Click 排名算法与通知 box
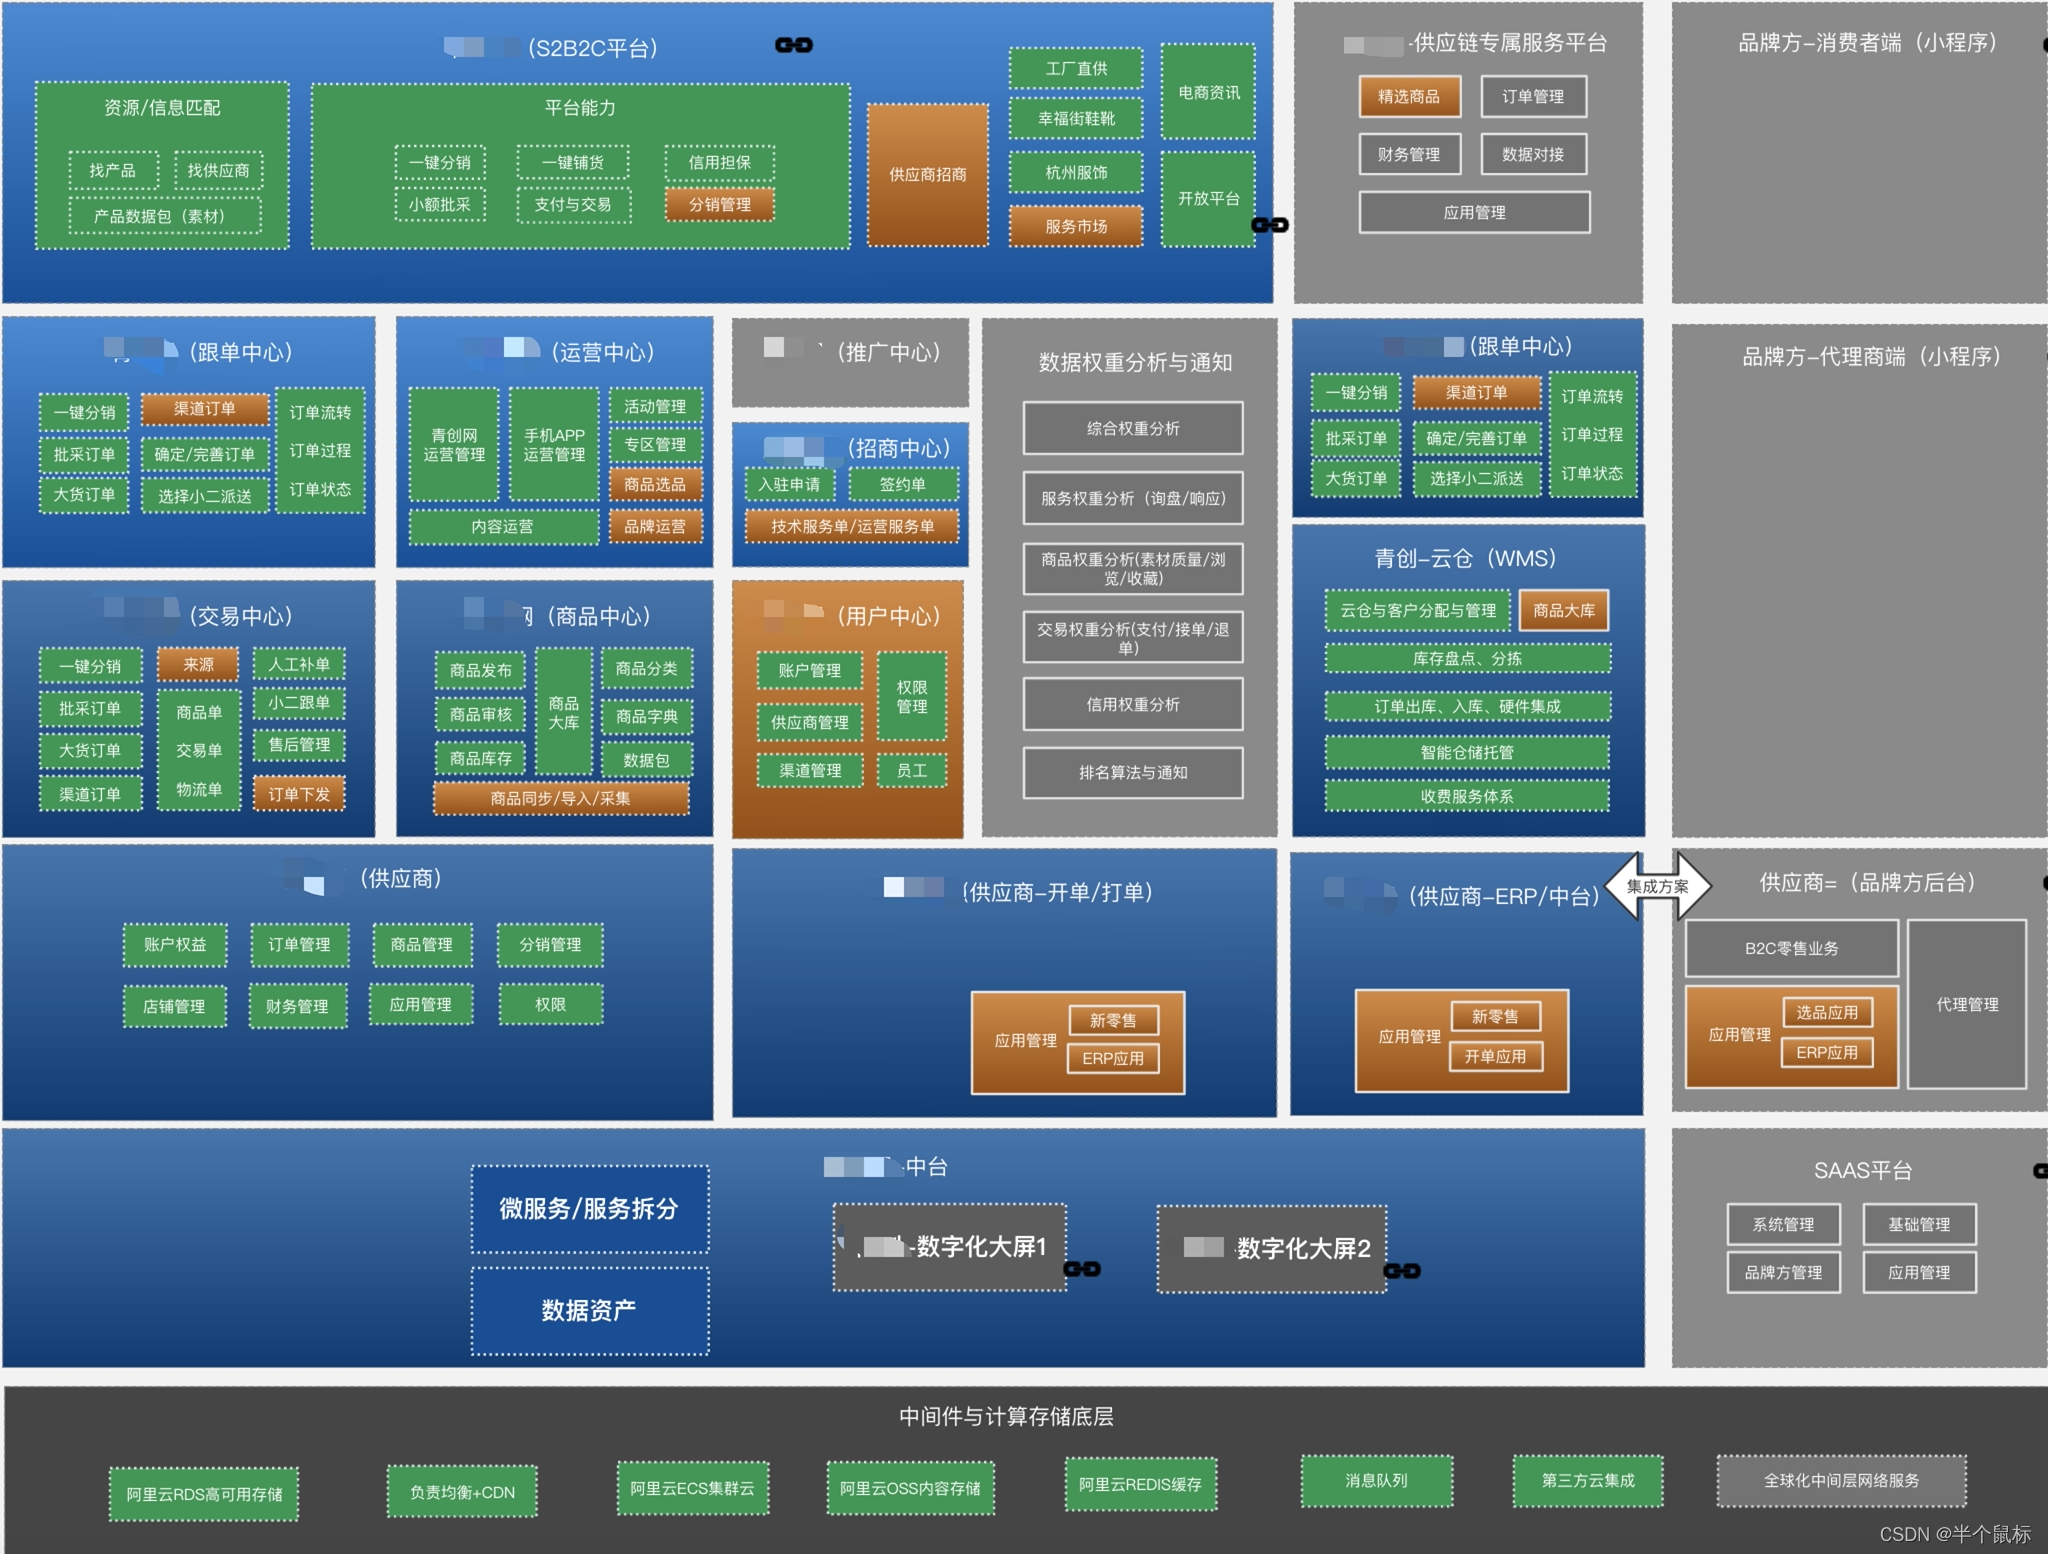 click(1132, 773)
